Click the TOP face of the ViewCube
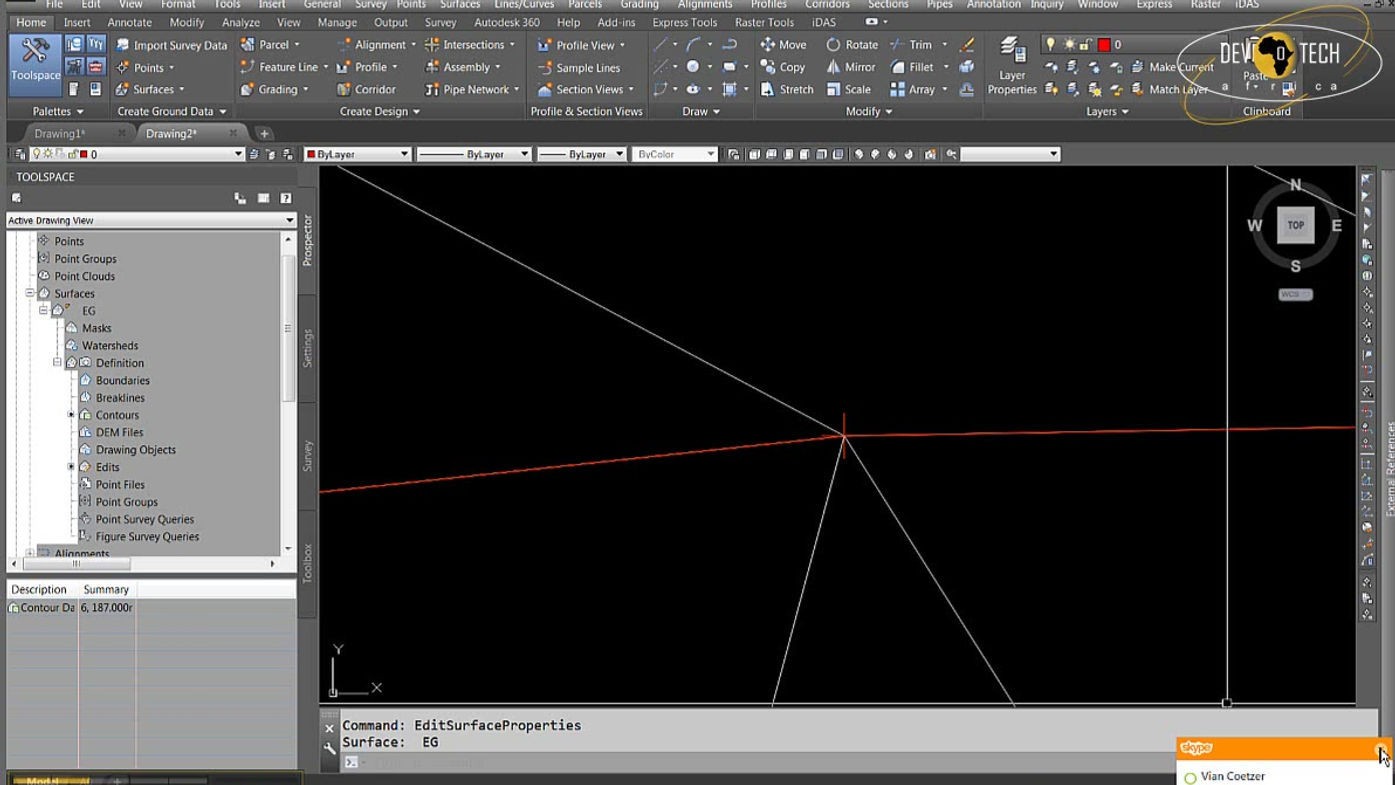The width and height of the screenshot is (1395, 785). [x=1295, y=226]
